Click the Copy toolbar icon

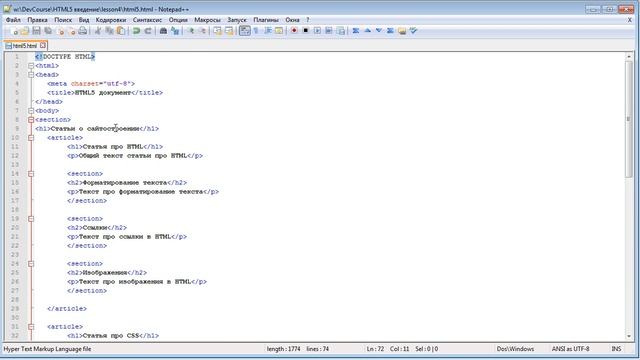109,31
